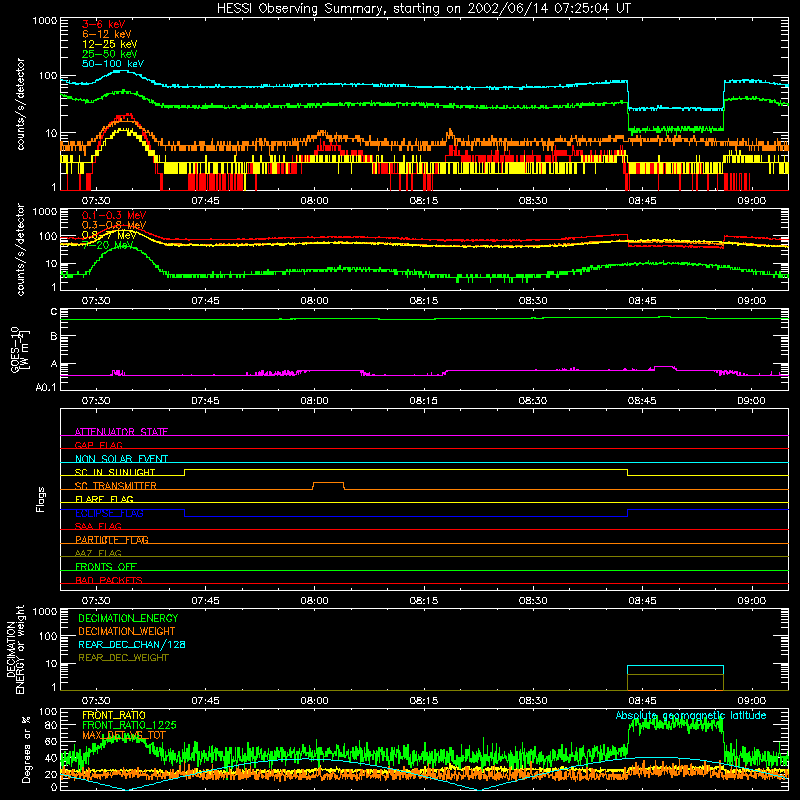Select the FRONT_RATIO_1225 legend label
This screenshot has height=800, width=800.
pyautogui.click(x=129, y=725)
